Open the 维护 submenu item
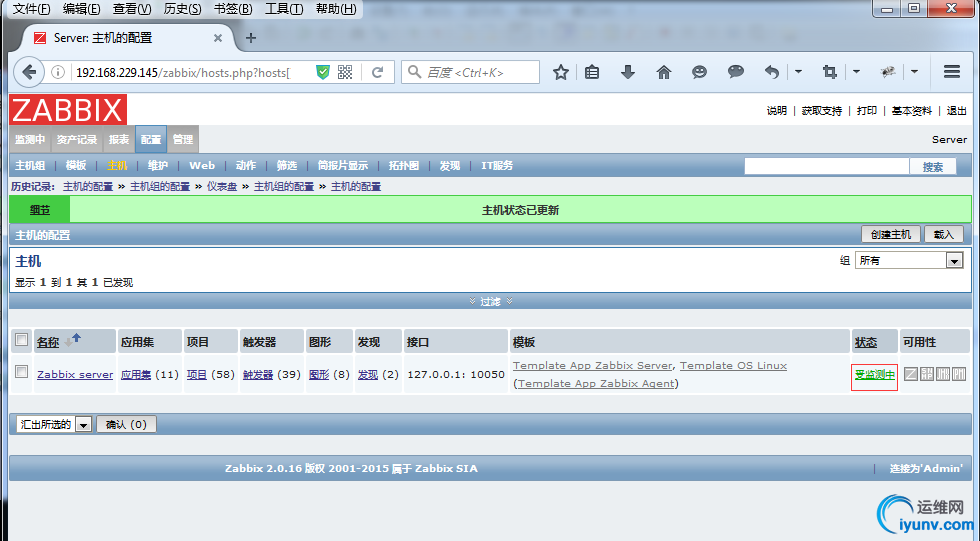 [x=158, y=166]
